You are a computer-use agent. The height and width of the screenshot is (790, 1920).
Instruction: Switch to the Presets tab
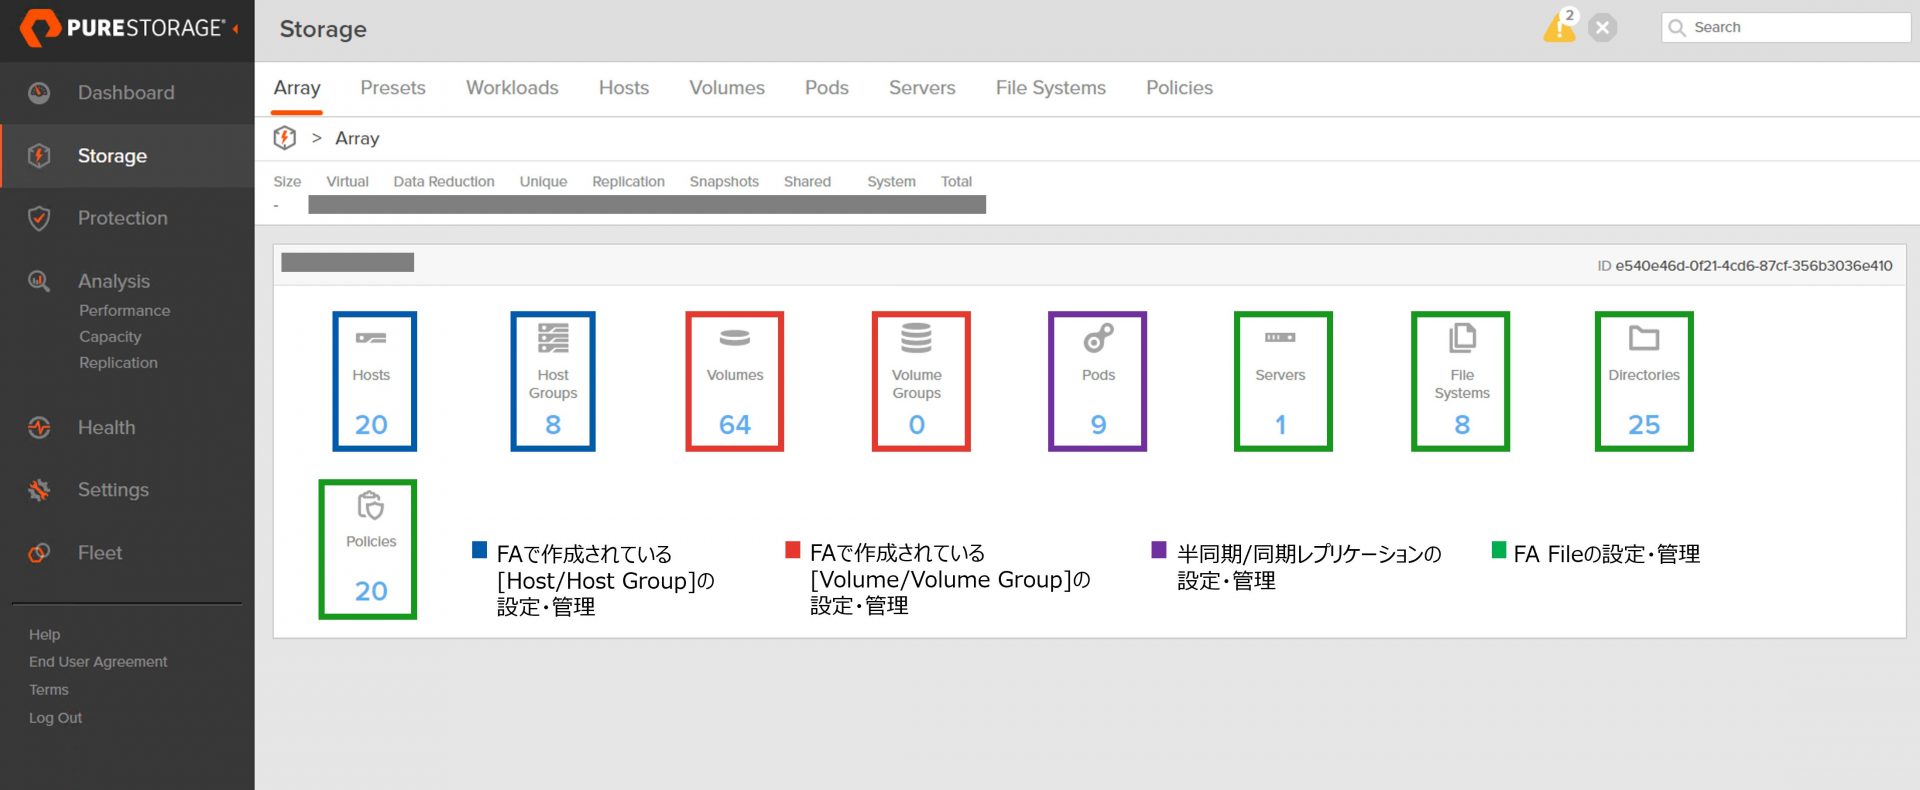[393, 88]
